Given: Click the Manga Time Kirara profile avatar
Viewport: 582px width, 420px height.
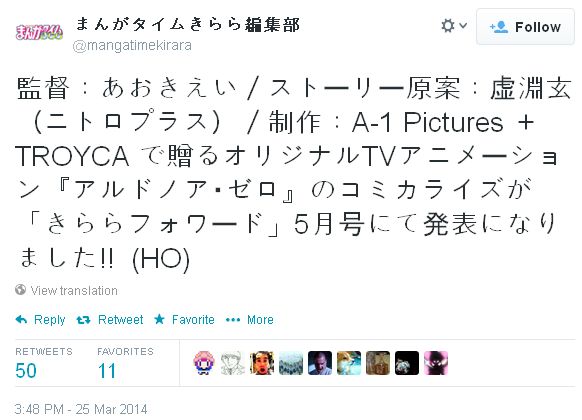Looking at the screenshot, I should pos(39,32).
